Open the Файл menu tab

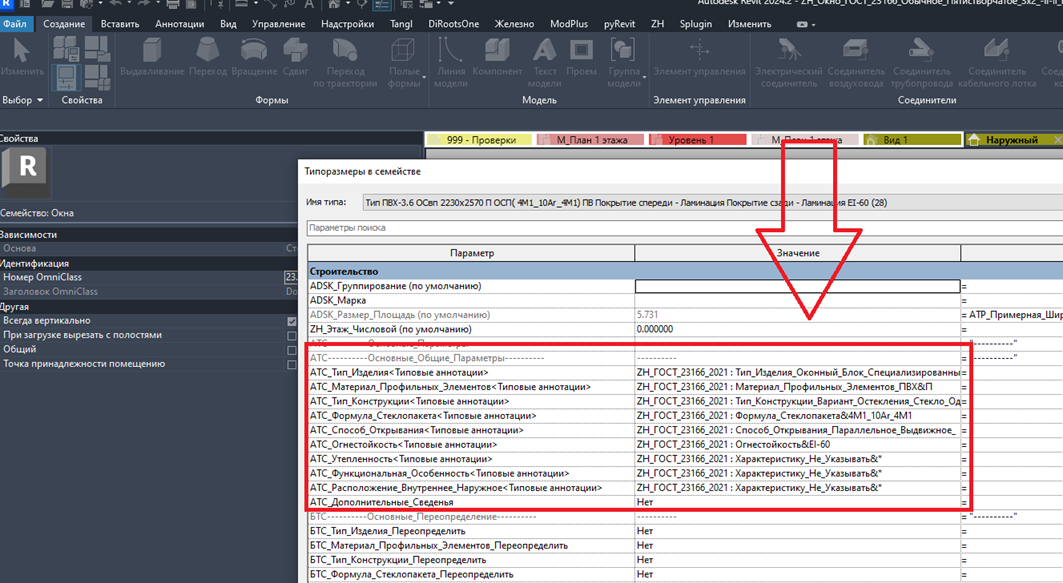[15, 24]
